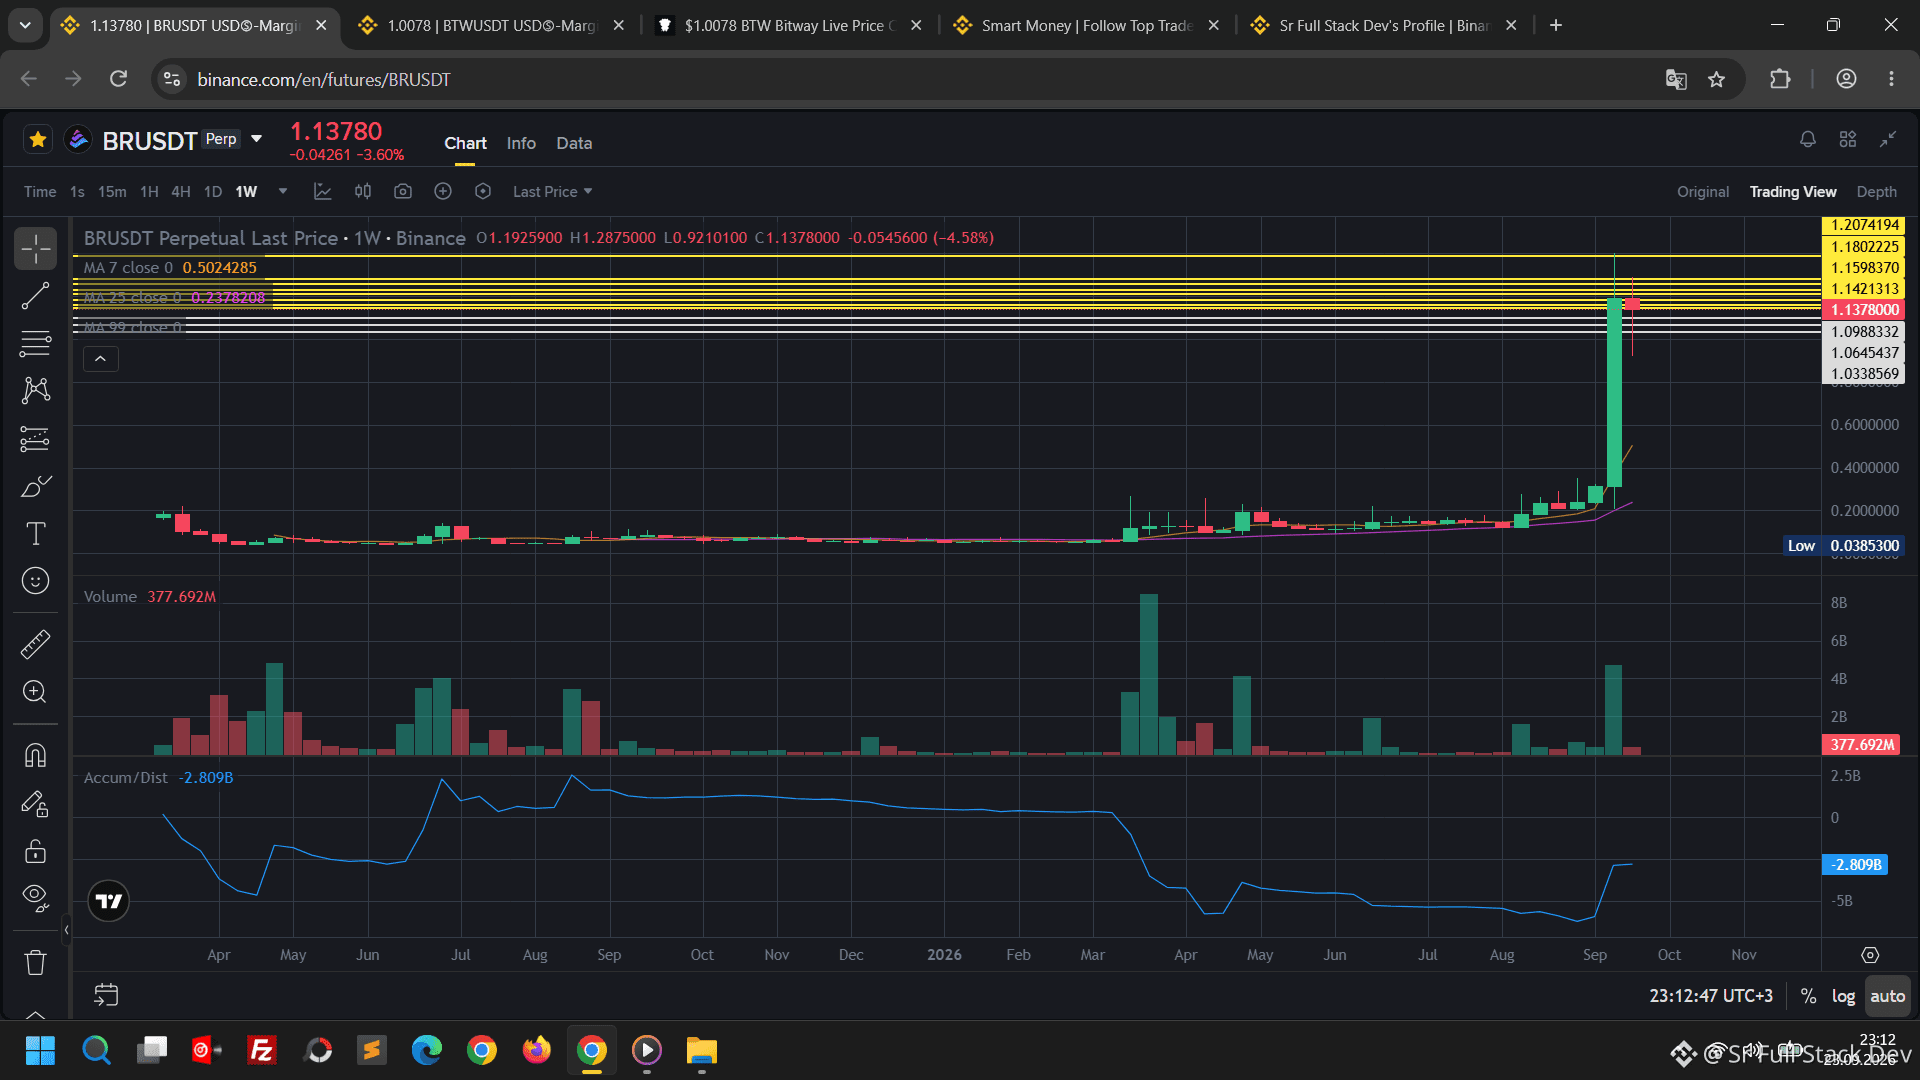Open the price alert bell icon
The image size is (1920, 1080).
click(1807, 139)
